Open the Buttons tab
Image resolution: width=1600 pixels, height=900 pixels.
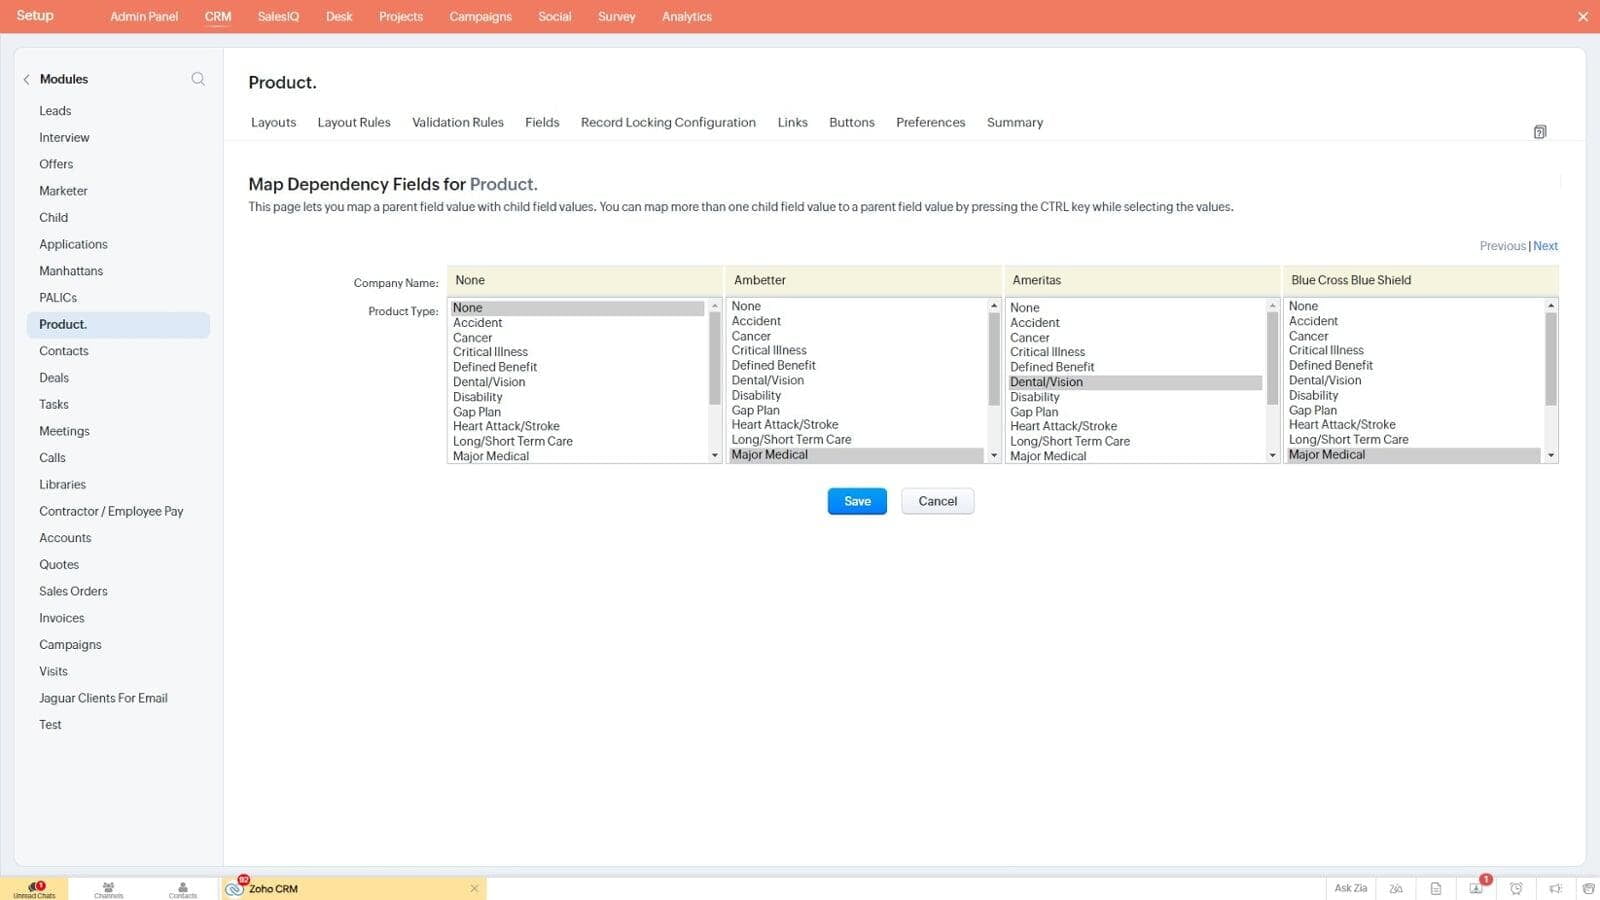852,122
